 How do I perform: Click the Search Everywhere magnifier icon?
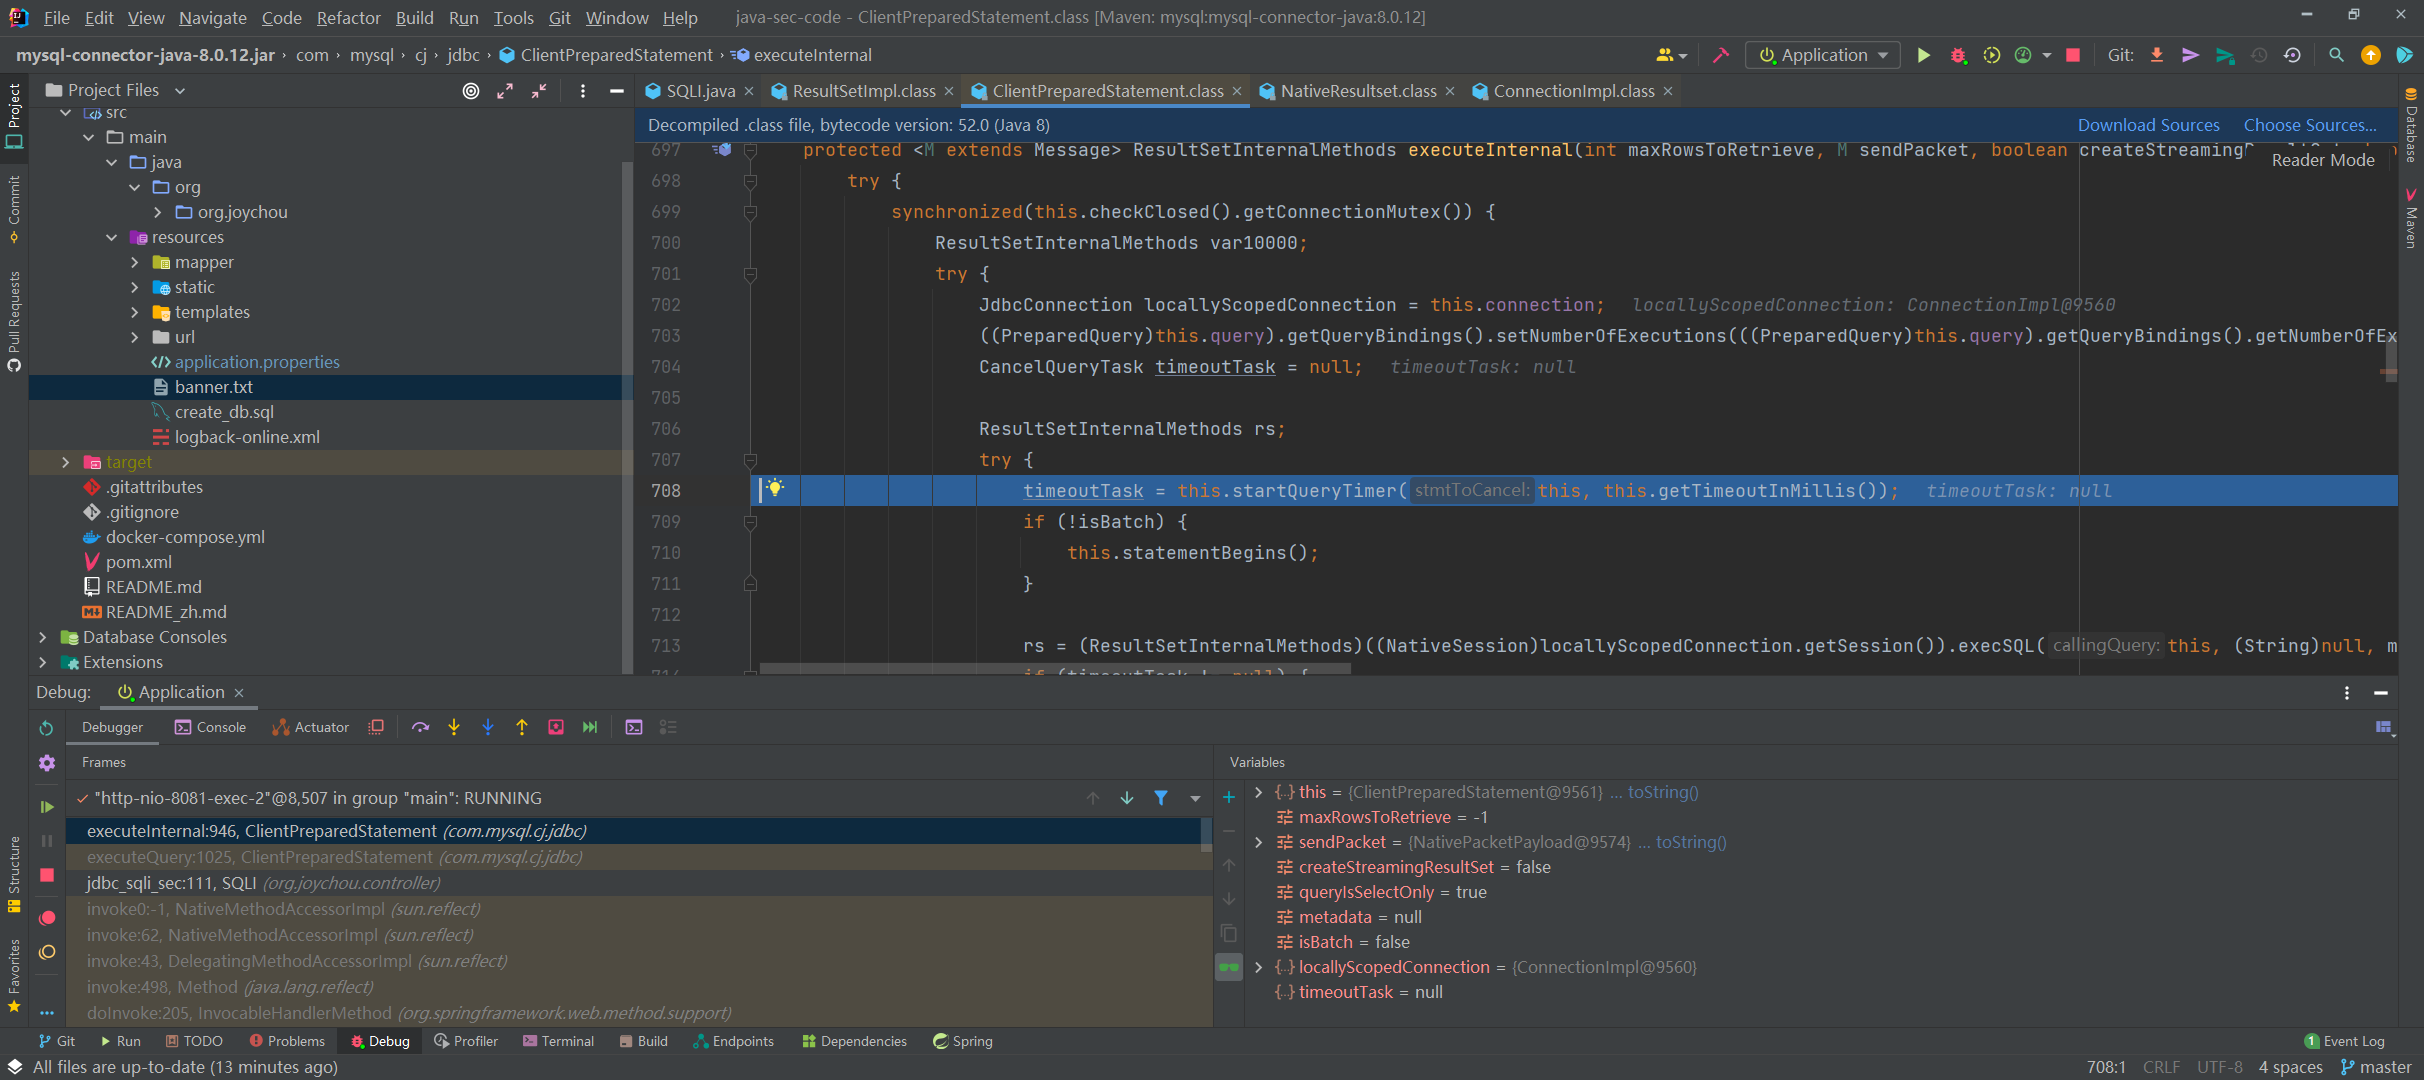pos(2336,55)
